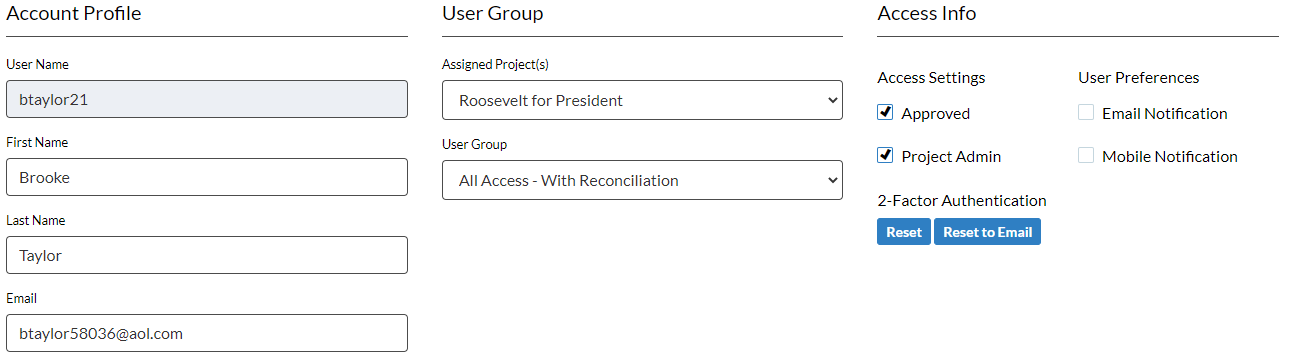Click the Reset to Email button
Screen dimensions: 1305x362
[x=987, y=232]
